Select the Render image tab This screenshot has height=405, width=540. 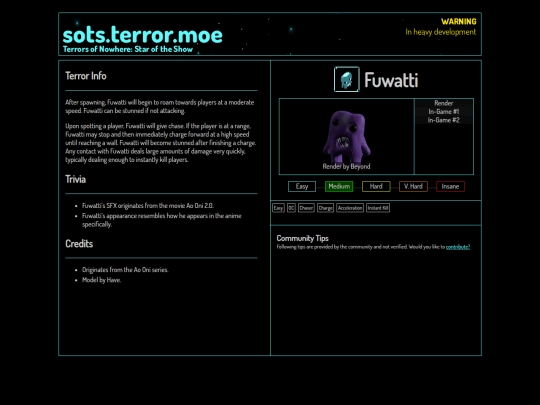(444, 103)
